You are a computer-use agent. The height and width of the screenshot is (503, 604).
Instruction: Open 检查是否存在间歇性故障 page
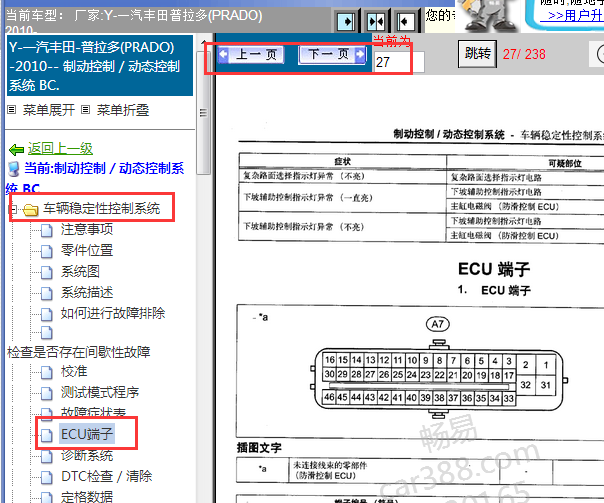click(79, 352)
